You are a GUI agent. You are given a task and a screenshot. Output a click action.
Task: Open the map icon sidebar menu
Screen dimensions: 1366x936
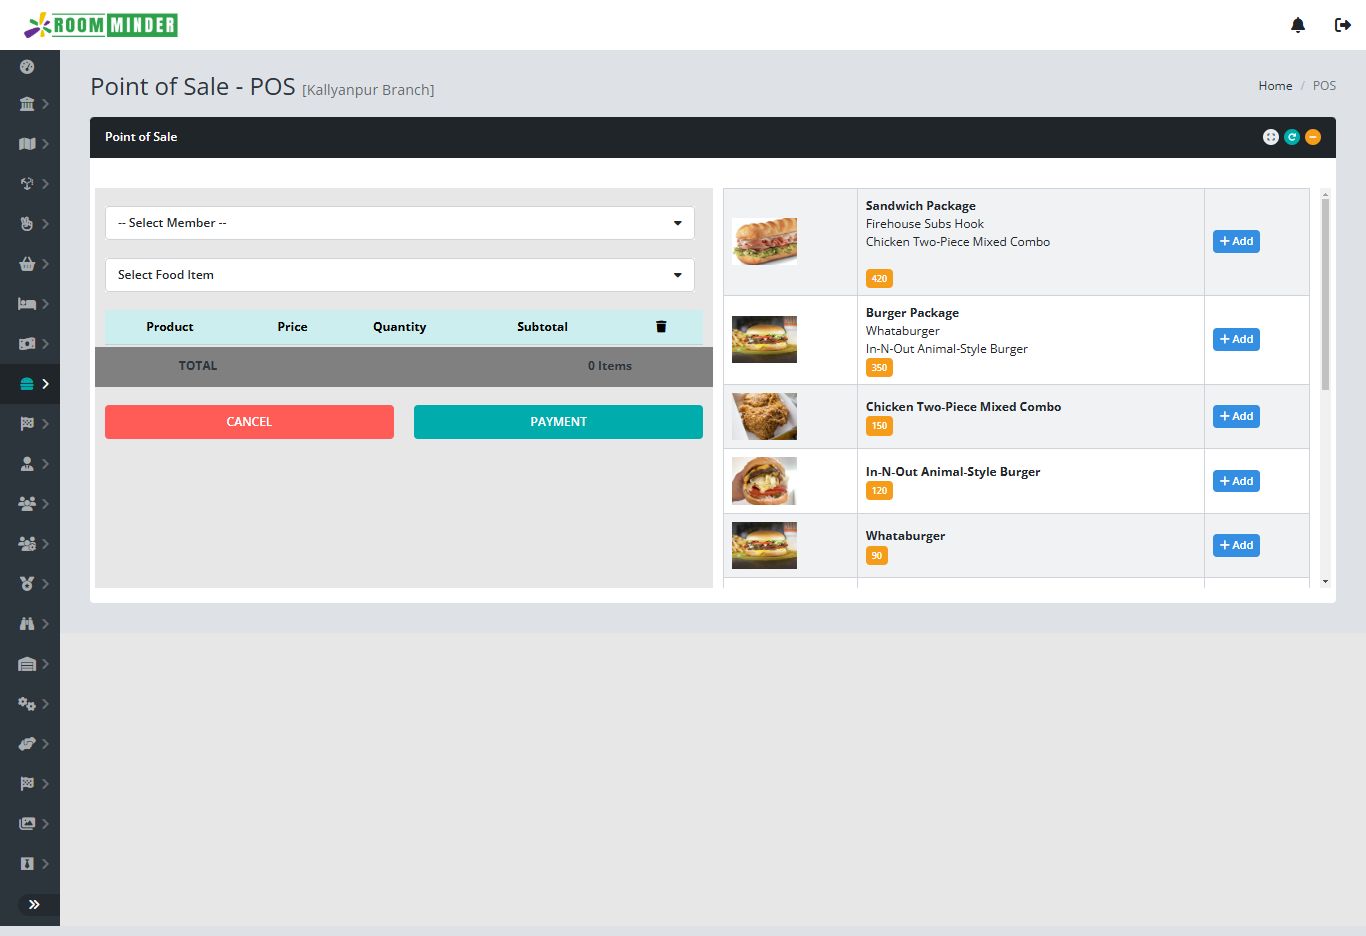27,144
